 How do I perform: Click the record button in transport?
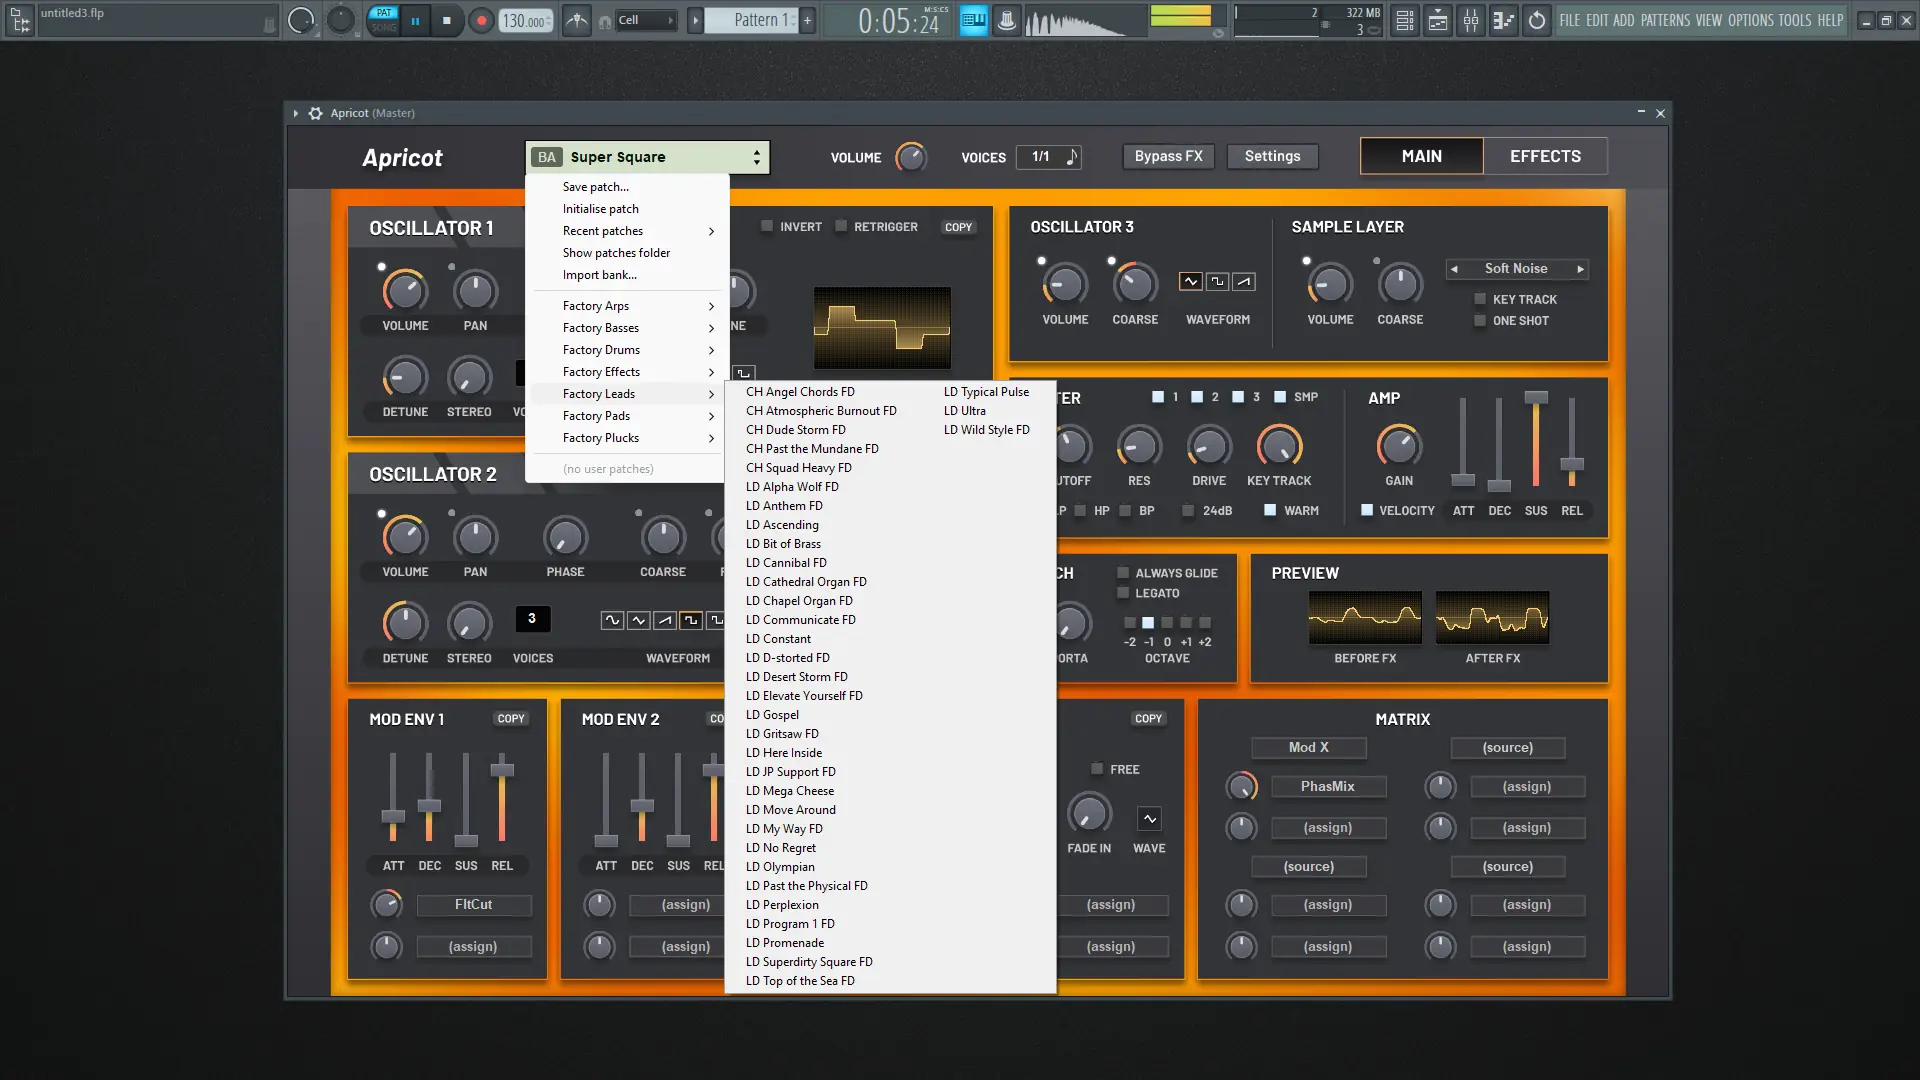pos(481,20)
